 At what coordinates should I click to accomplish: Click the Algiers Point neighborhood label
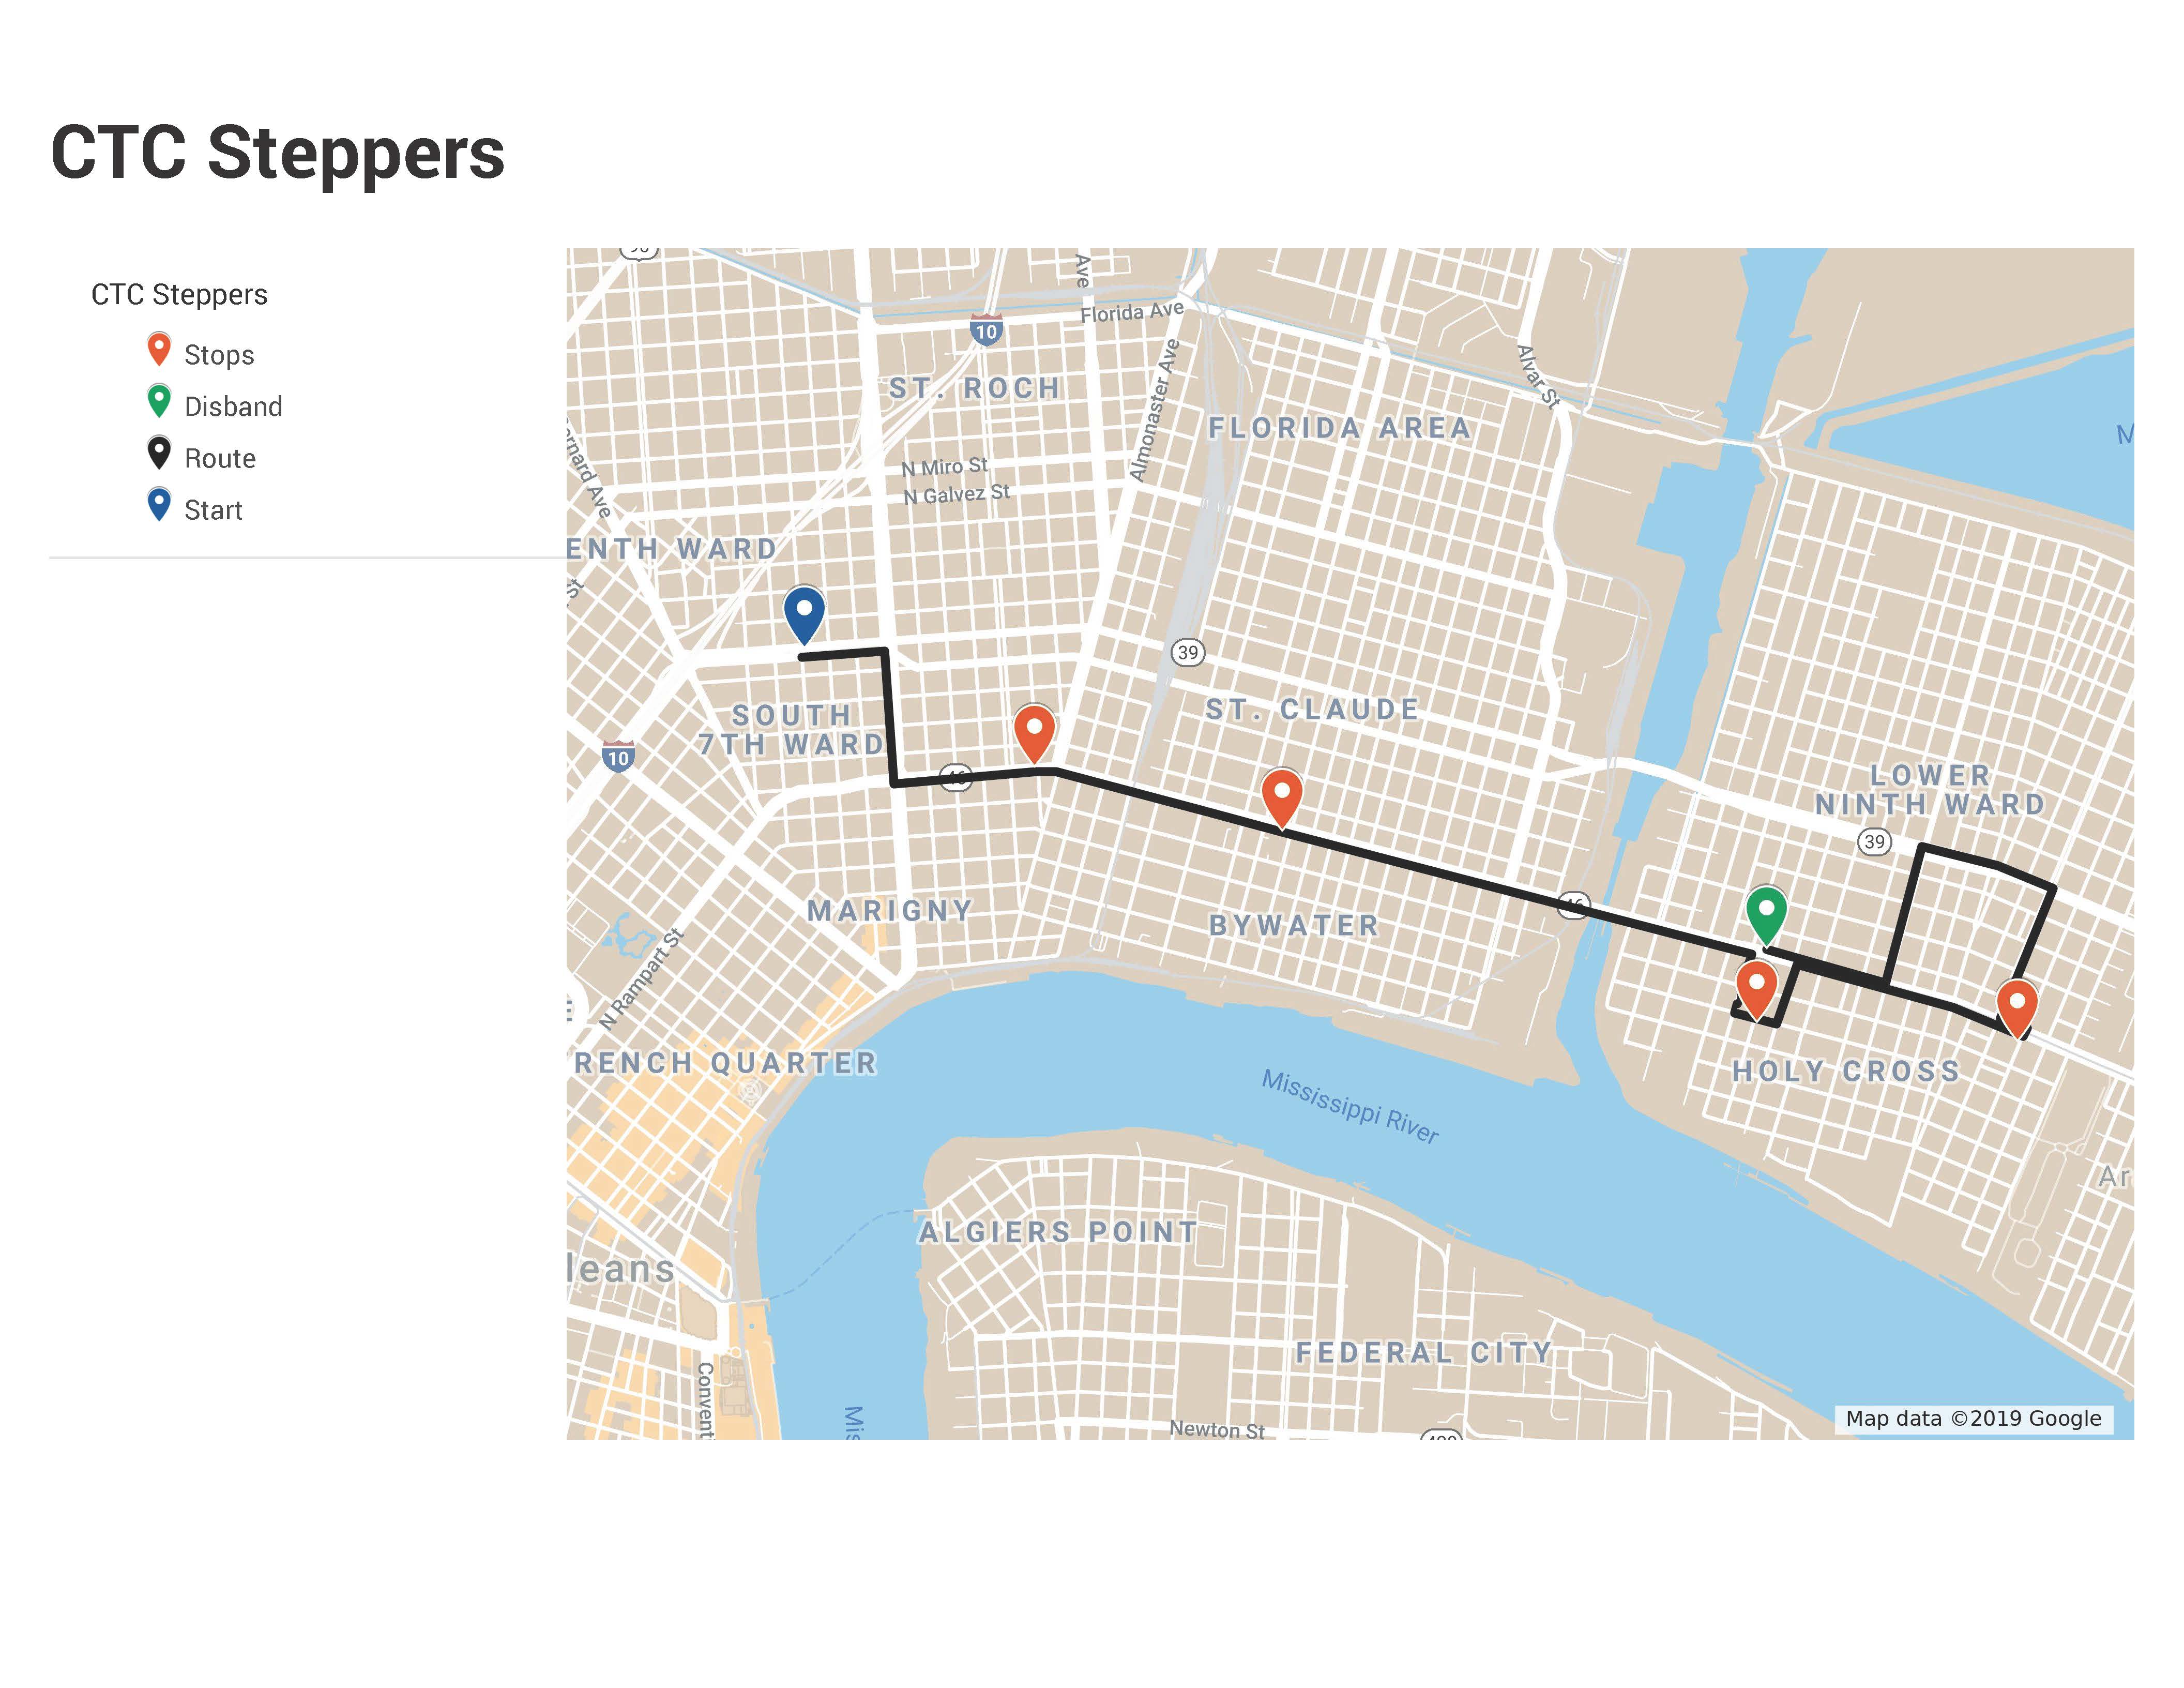(x=1058, y=1232)
